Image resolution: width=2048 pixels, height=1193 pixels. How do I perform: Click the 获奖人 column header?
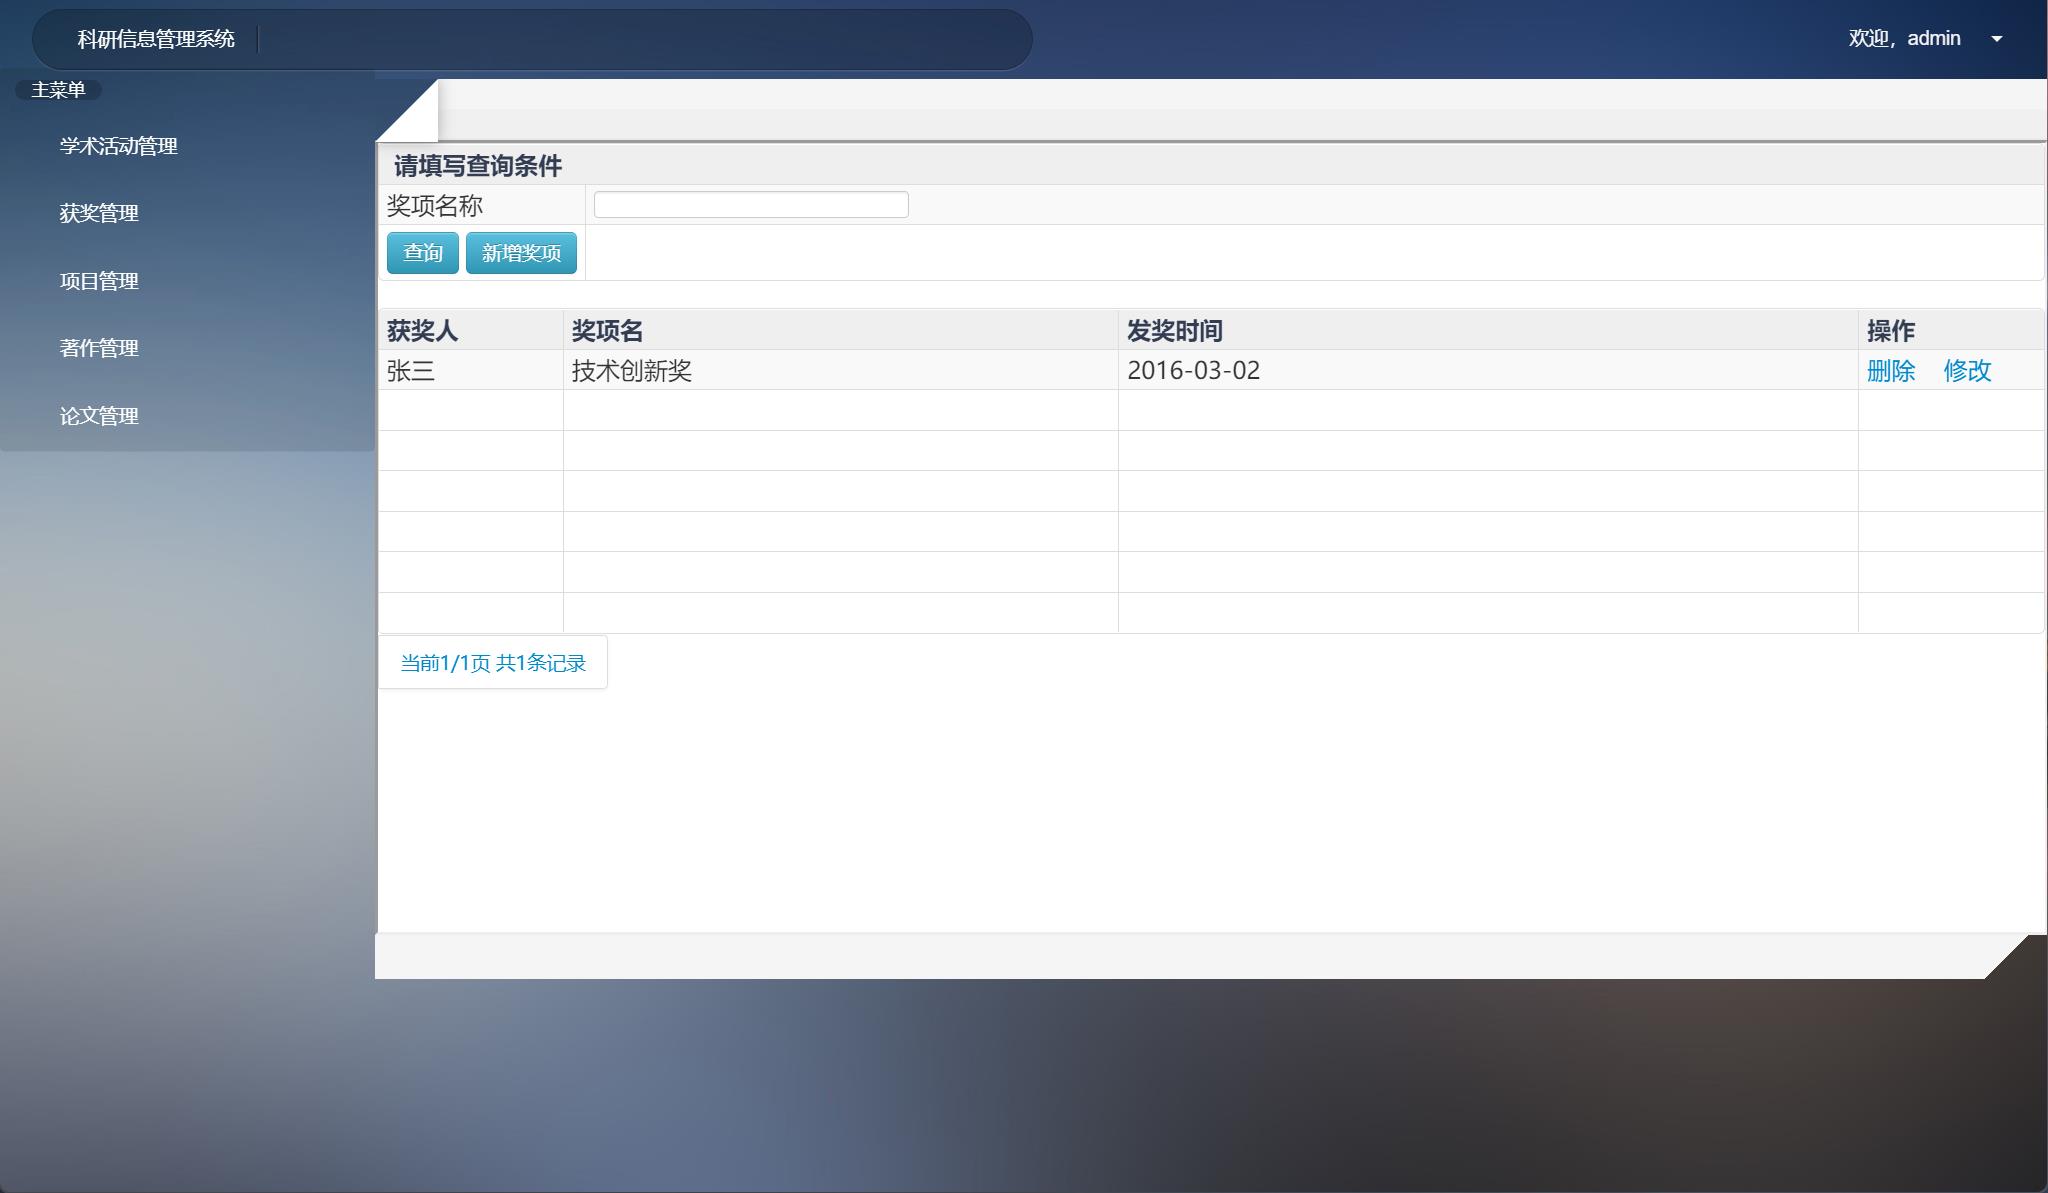[x=422, y=331]
